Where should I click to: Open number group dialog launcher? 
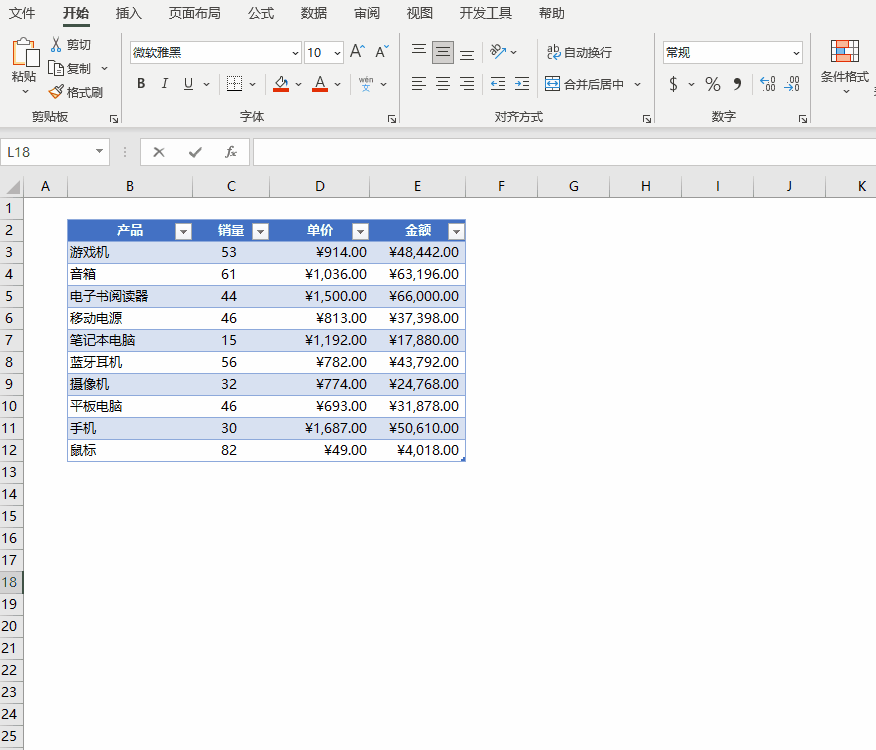[803, 118]
